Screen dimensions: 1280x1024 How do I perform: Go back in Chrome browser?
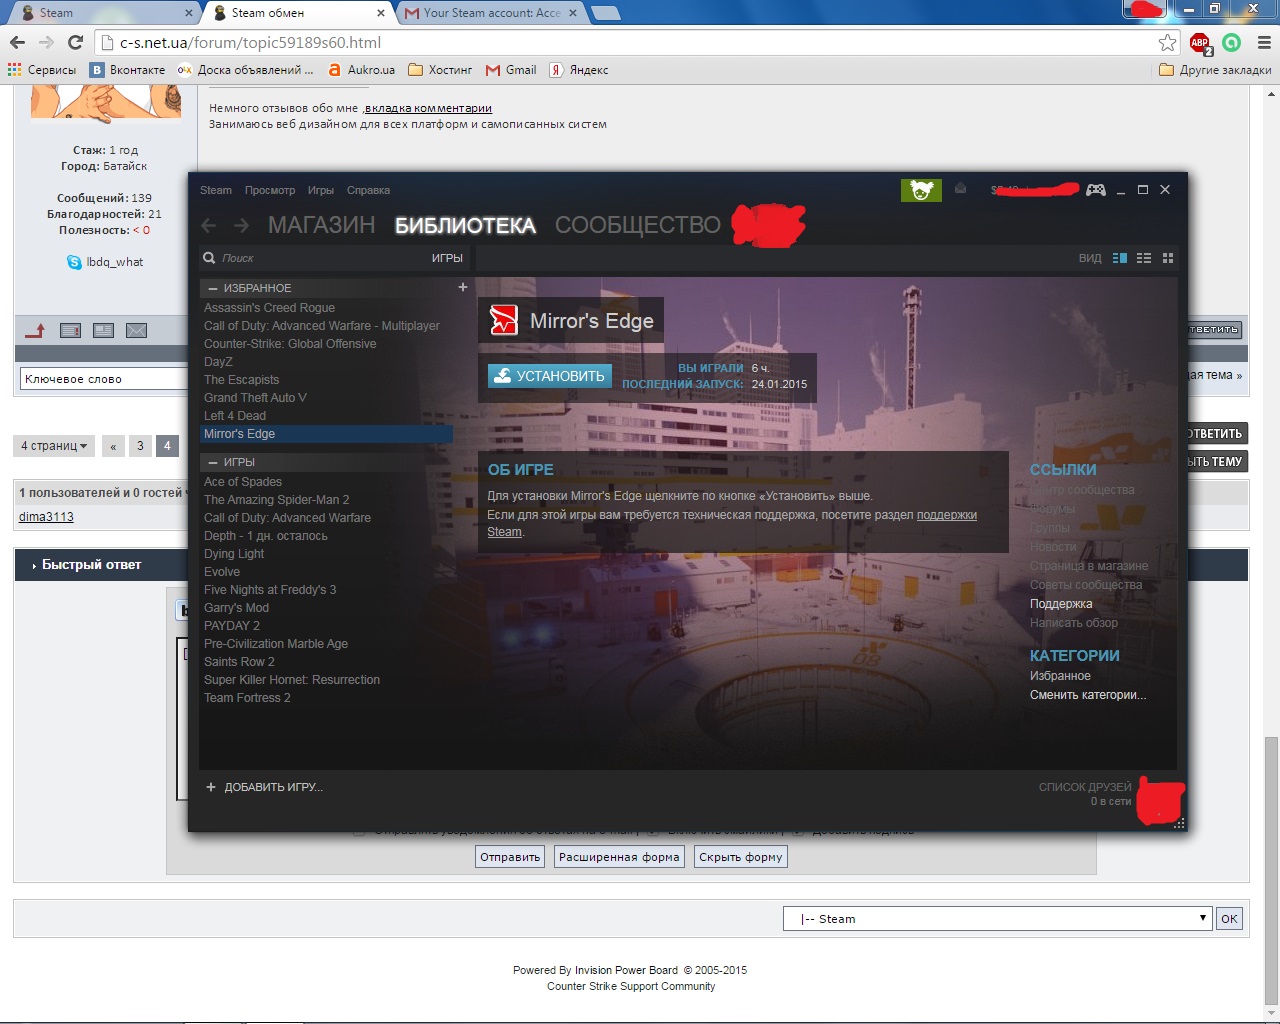point(17,42)
